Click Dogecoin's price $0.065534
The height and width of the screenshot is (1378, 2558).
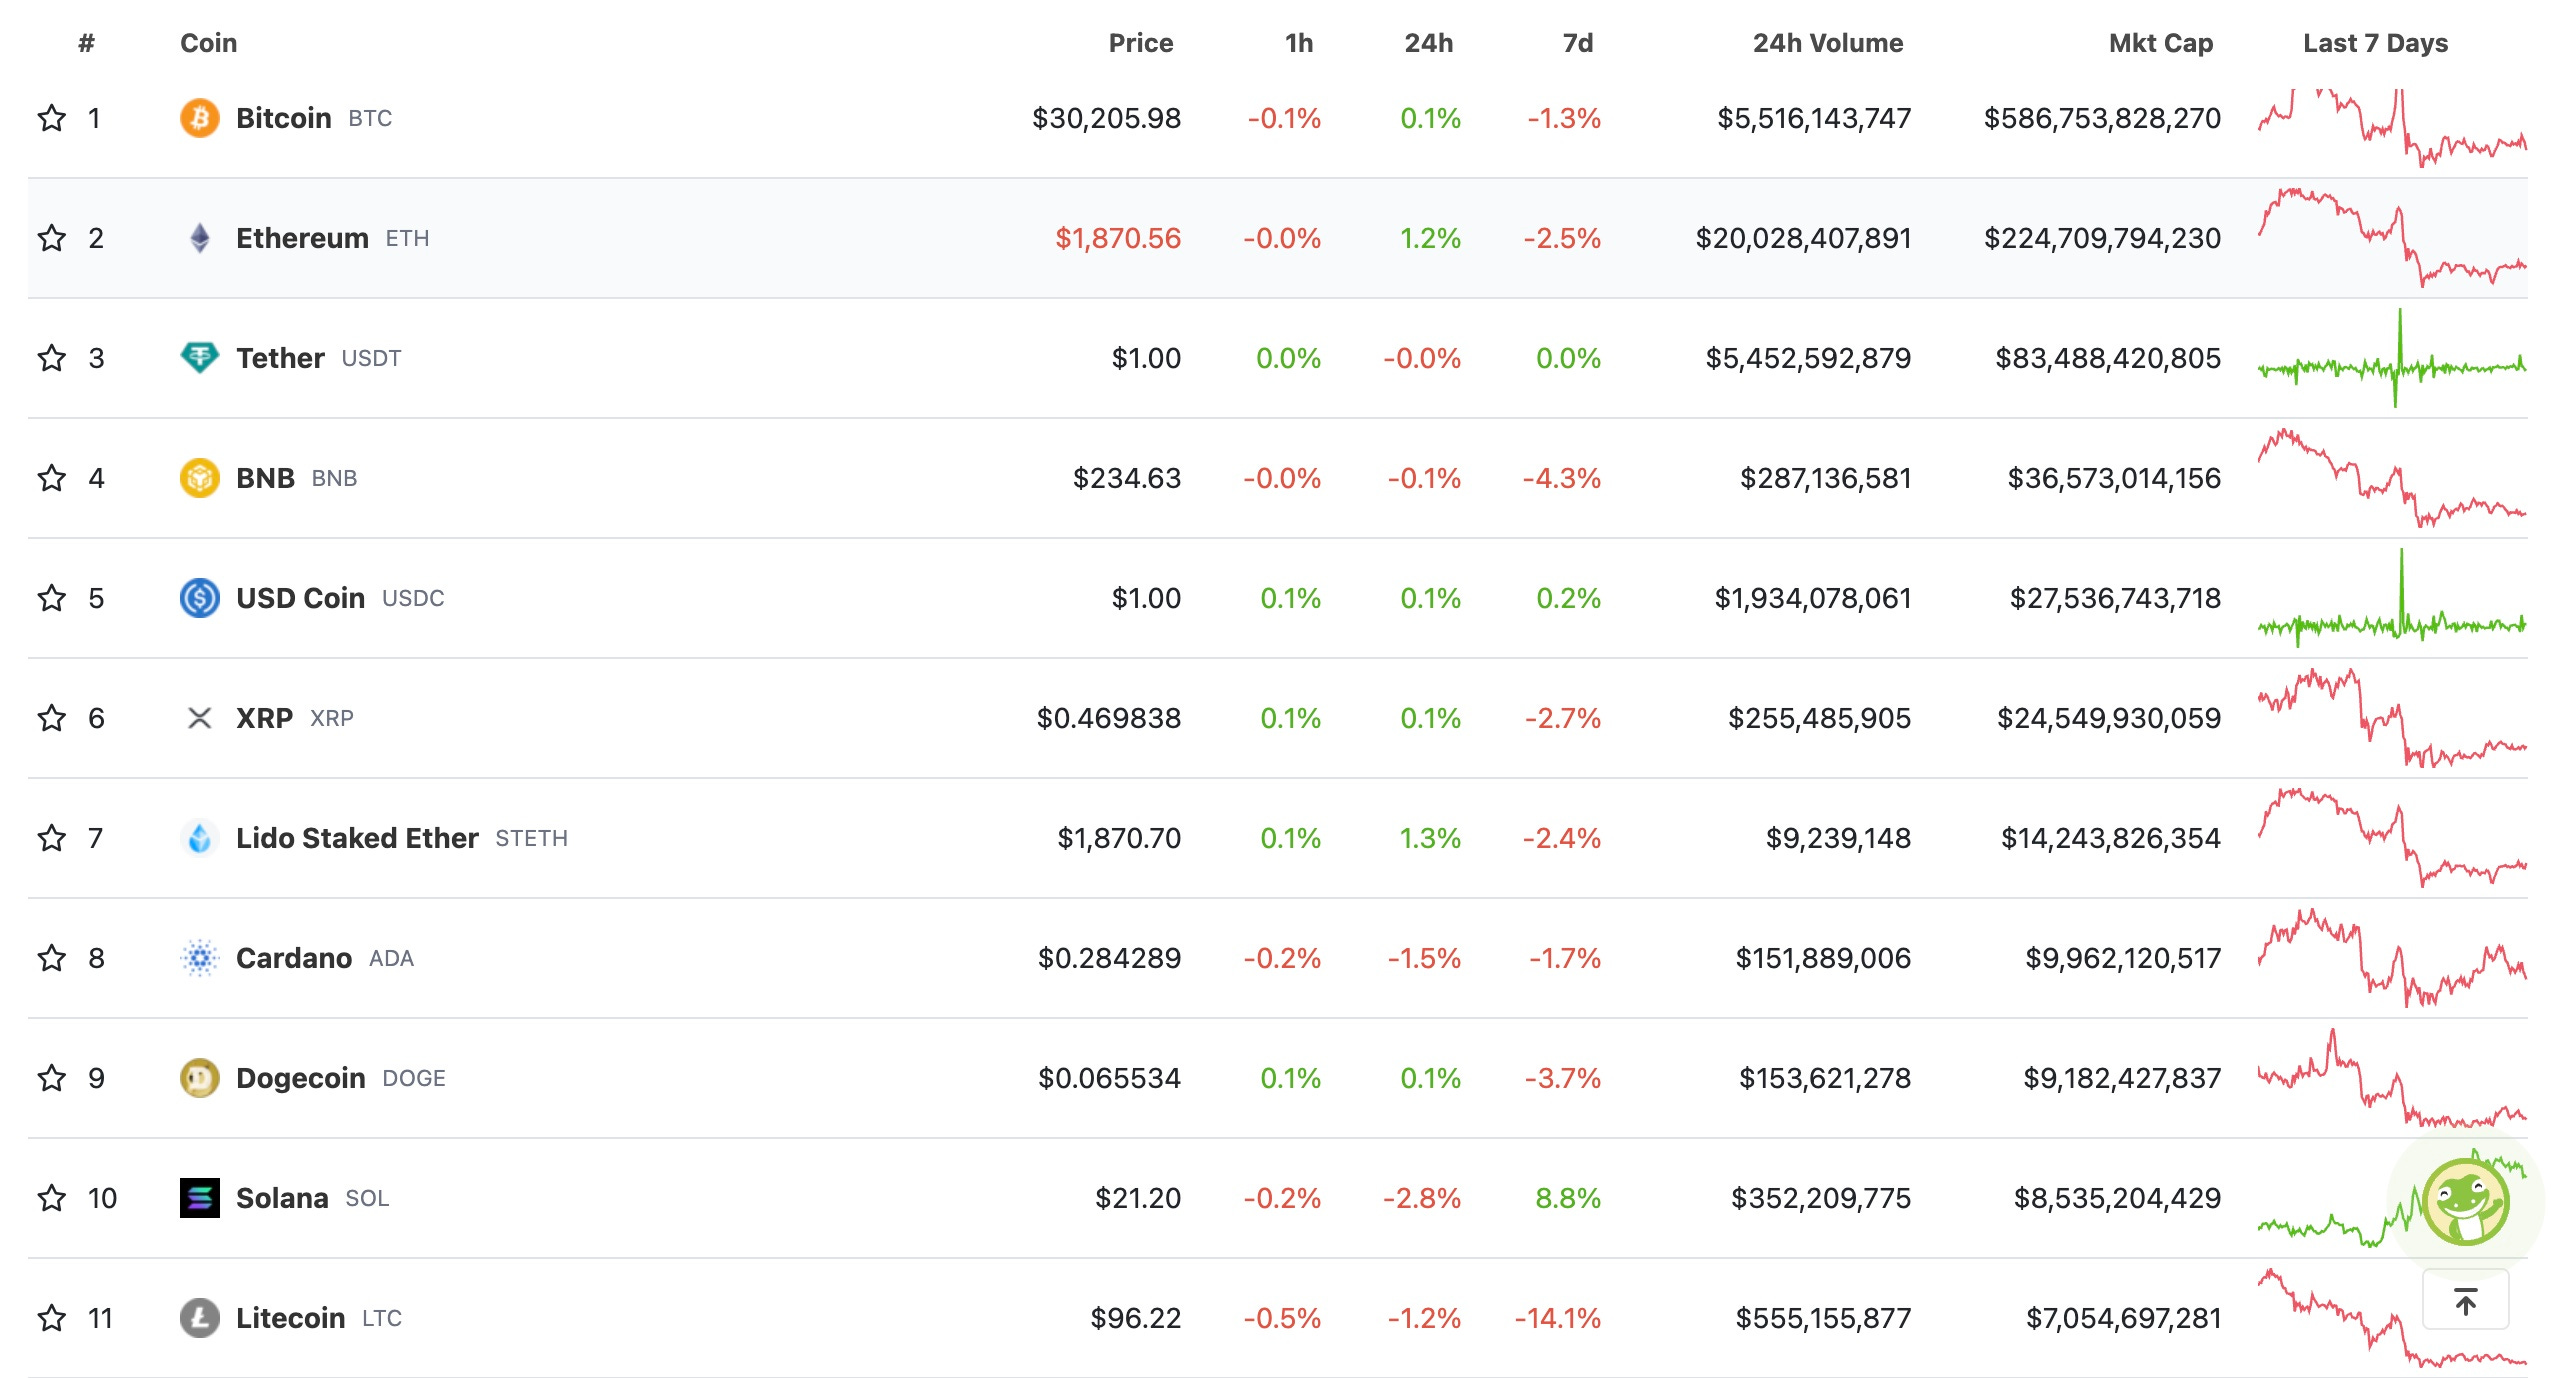1109,1078
